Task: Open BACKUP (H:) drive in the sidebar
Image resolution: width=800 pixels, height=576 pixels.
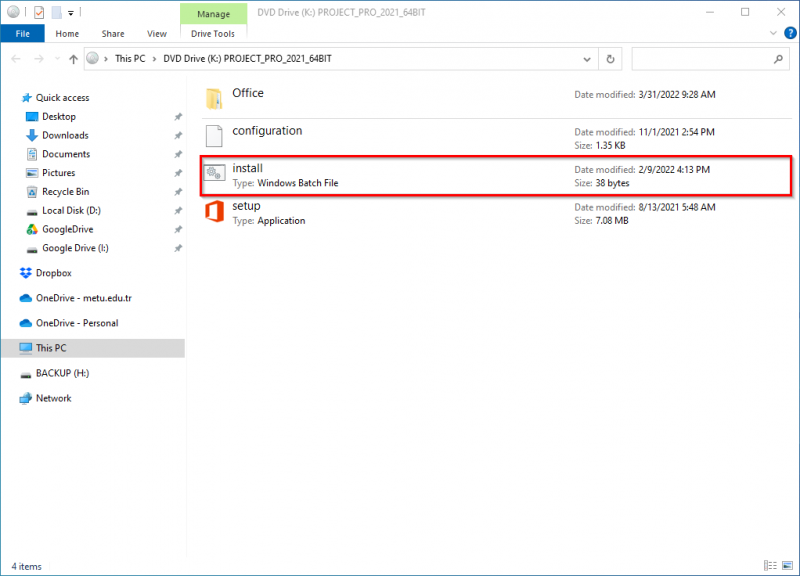Action: [x=62, y=373]
